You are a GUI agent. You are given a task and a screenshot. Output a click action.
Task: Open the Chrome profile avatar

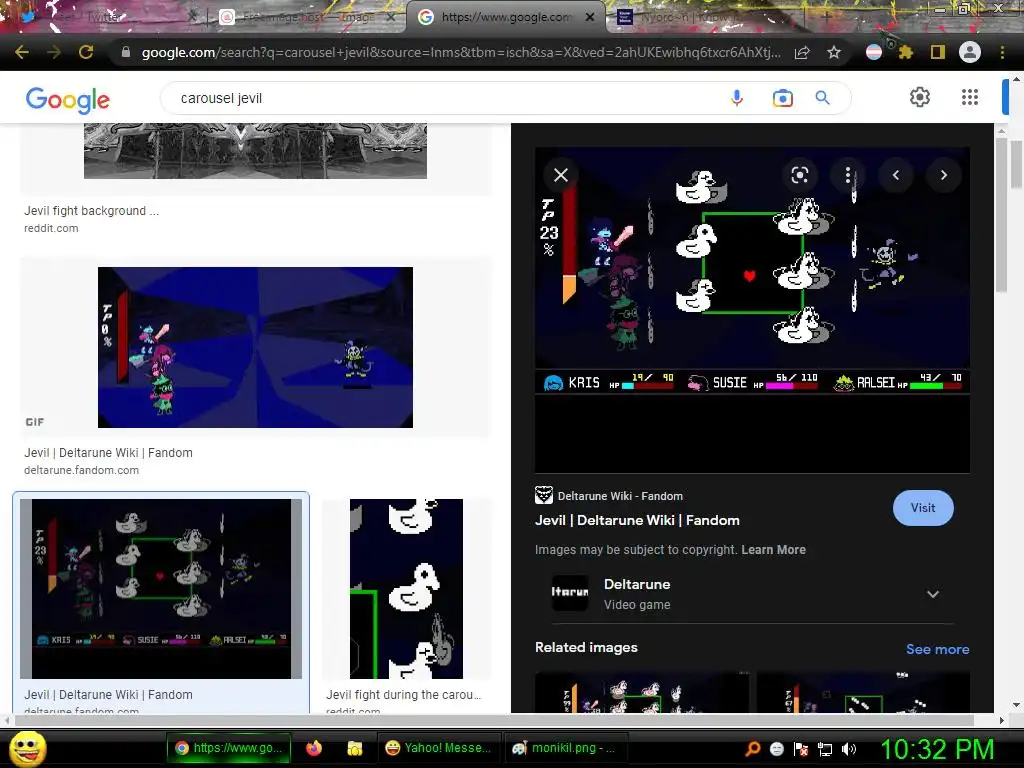(x=970, y=52)
